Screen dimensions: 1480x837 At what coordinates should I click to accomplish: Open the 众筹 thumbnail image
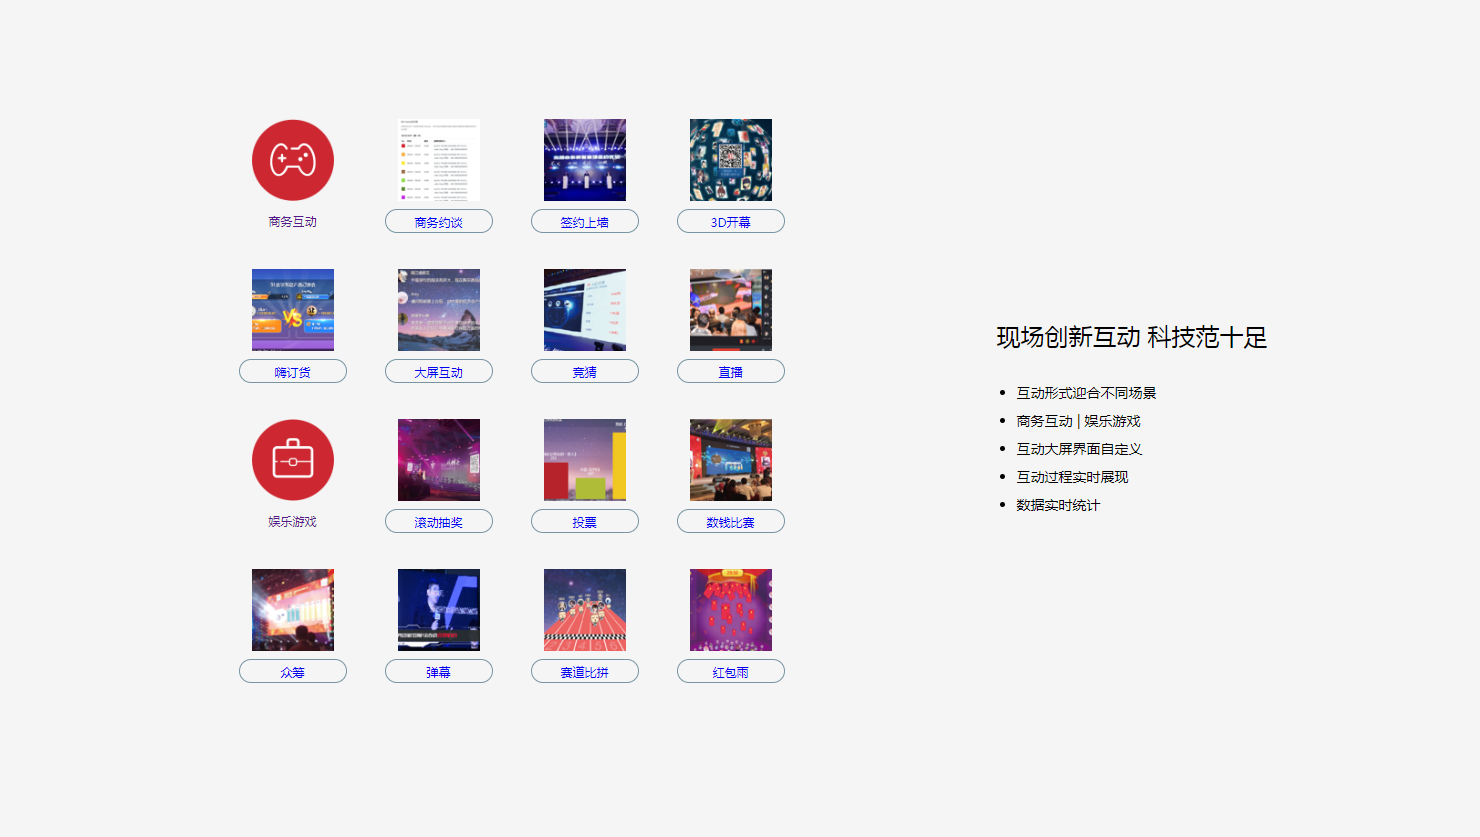pos(293,610)
